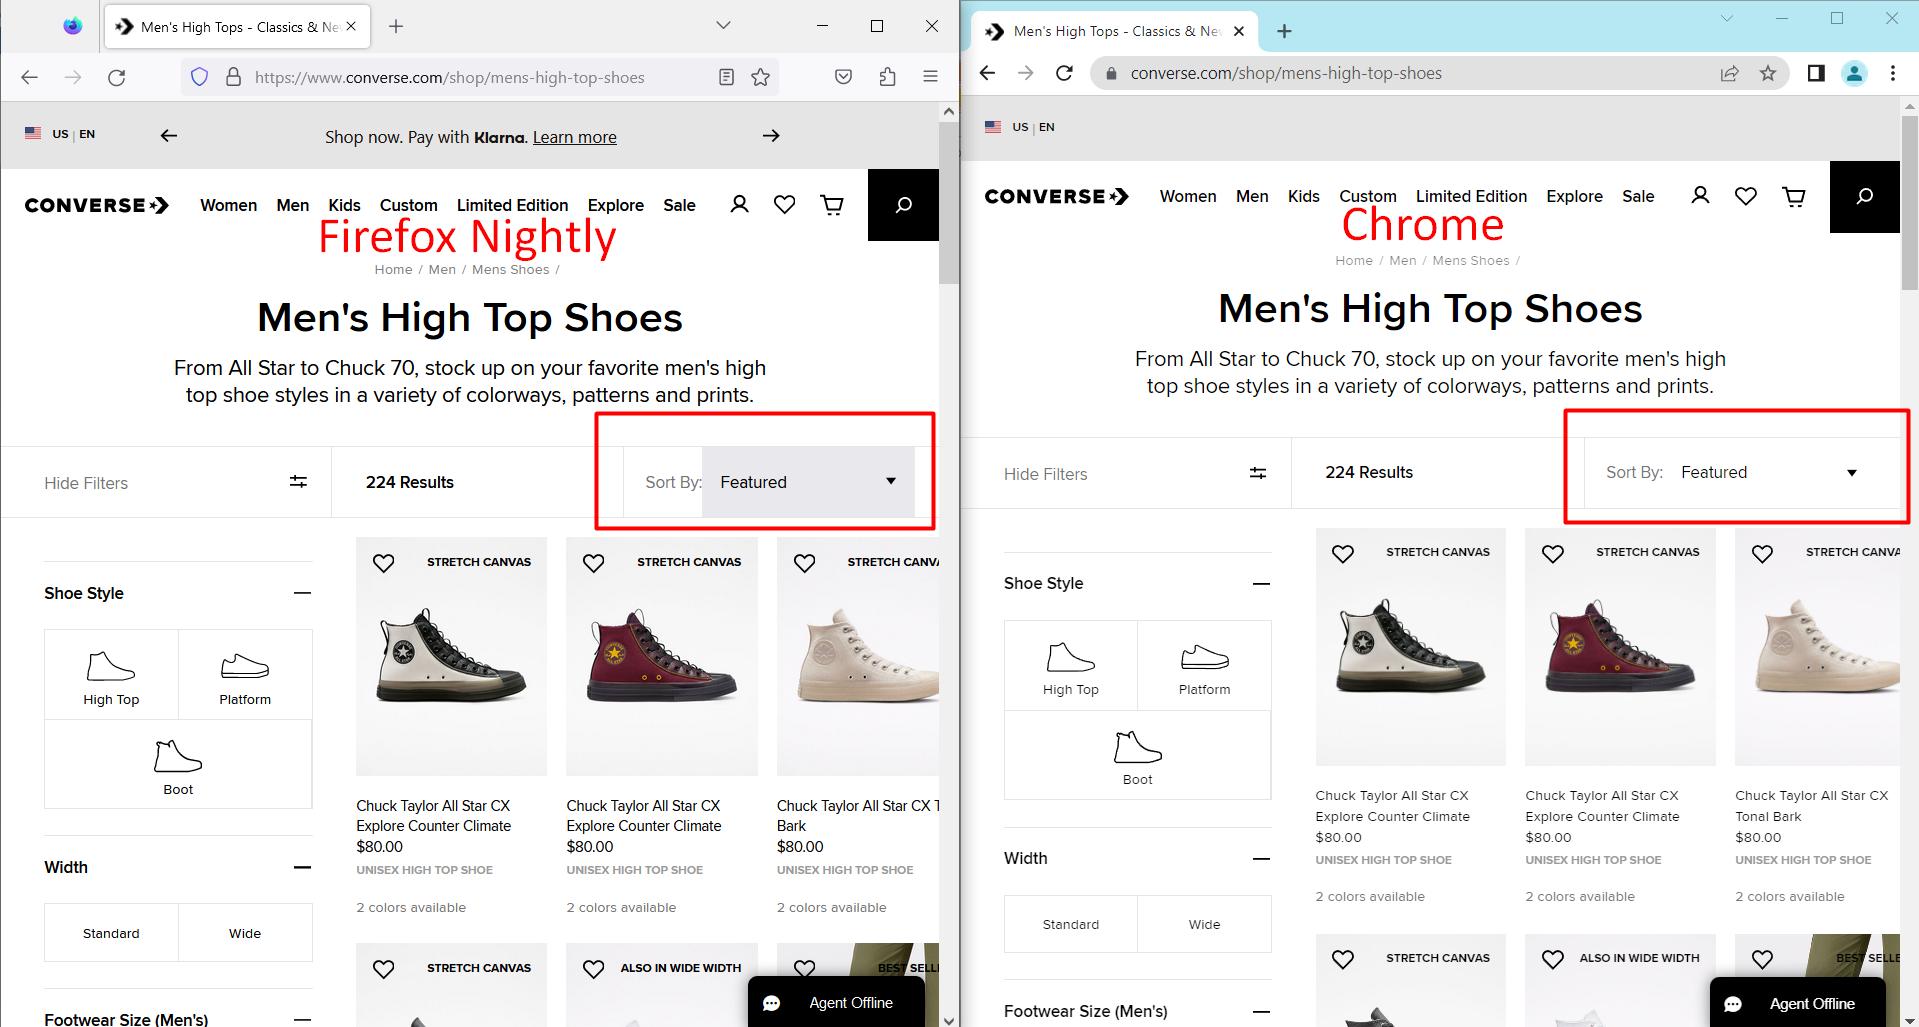
Task: Click the Learn more Klarna link
Action: pyautogui.click(x=574, y=137)
